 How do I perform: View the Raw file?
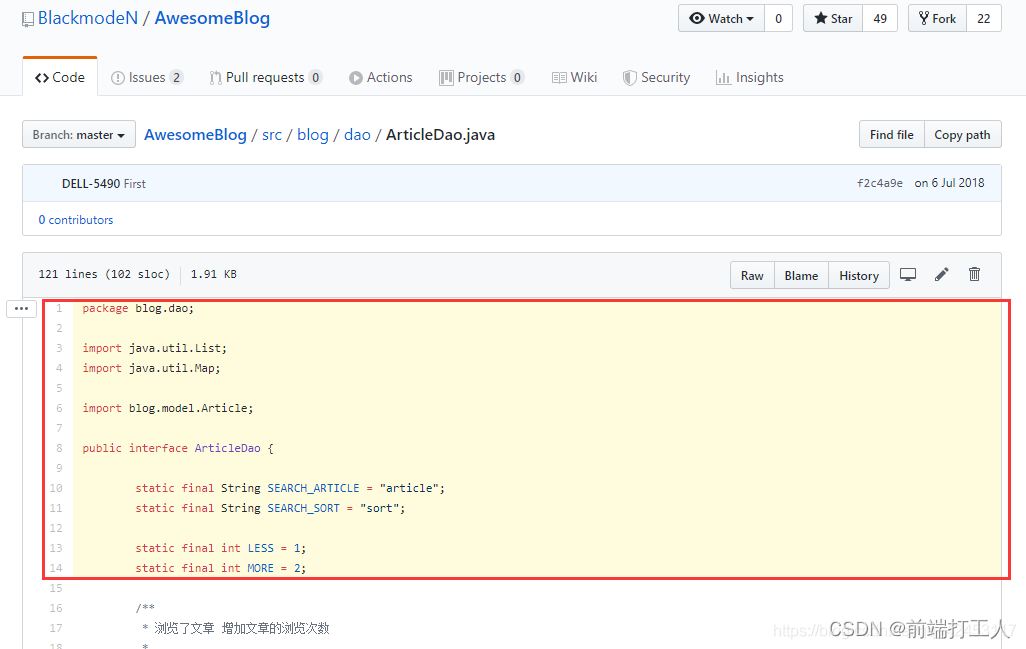click(752, 275)
